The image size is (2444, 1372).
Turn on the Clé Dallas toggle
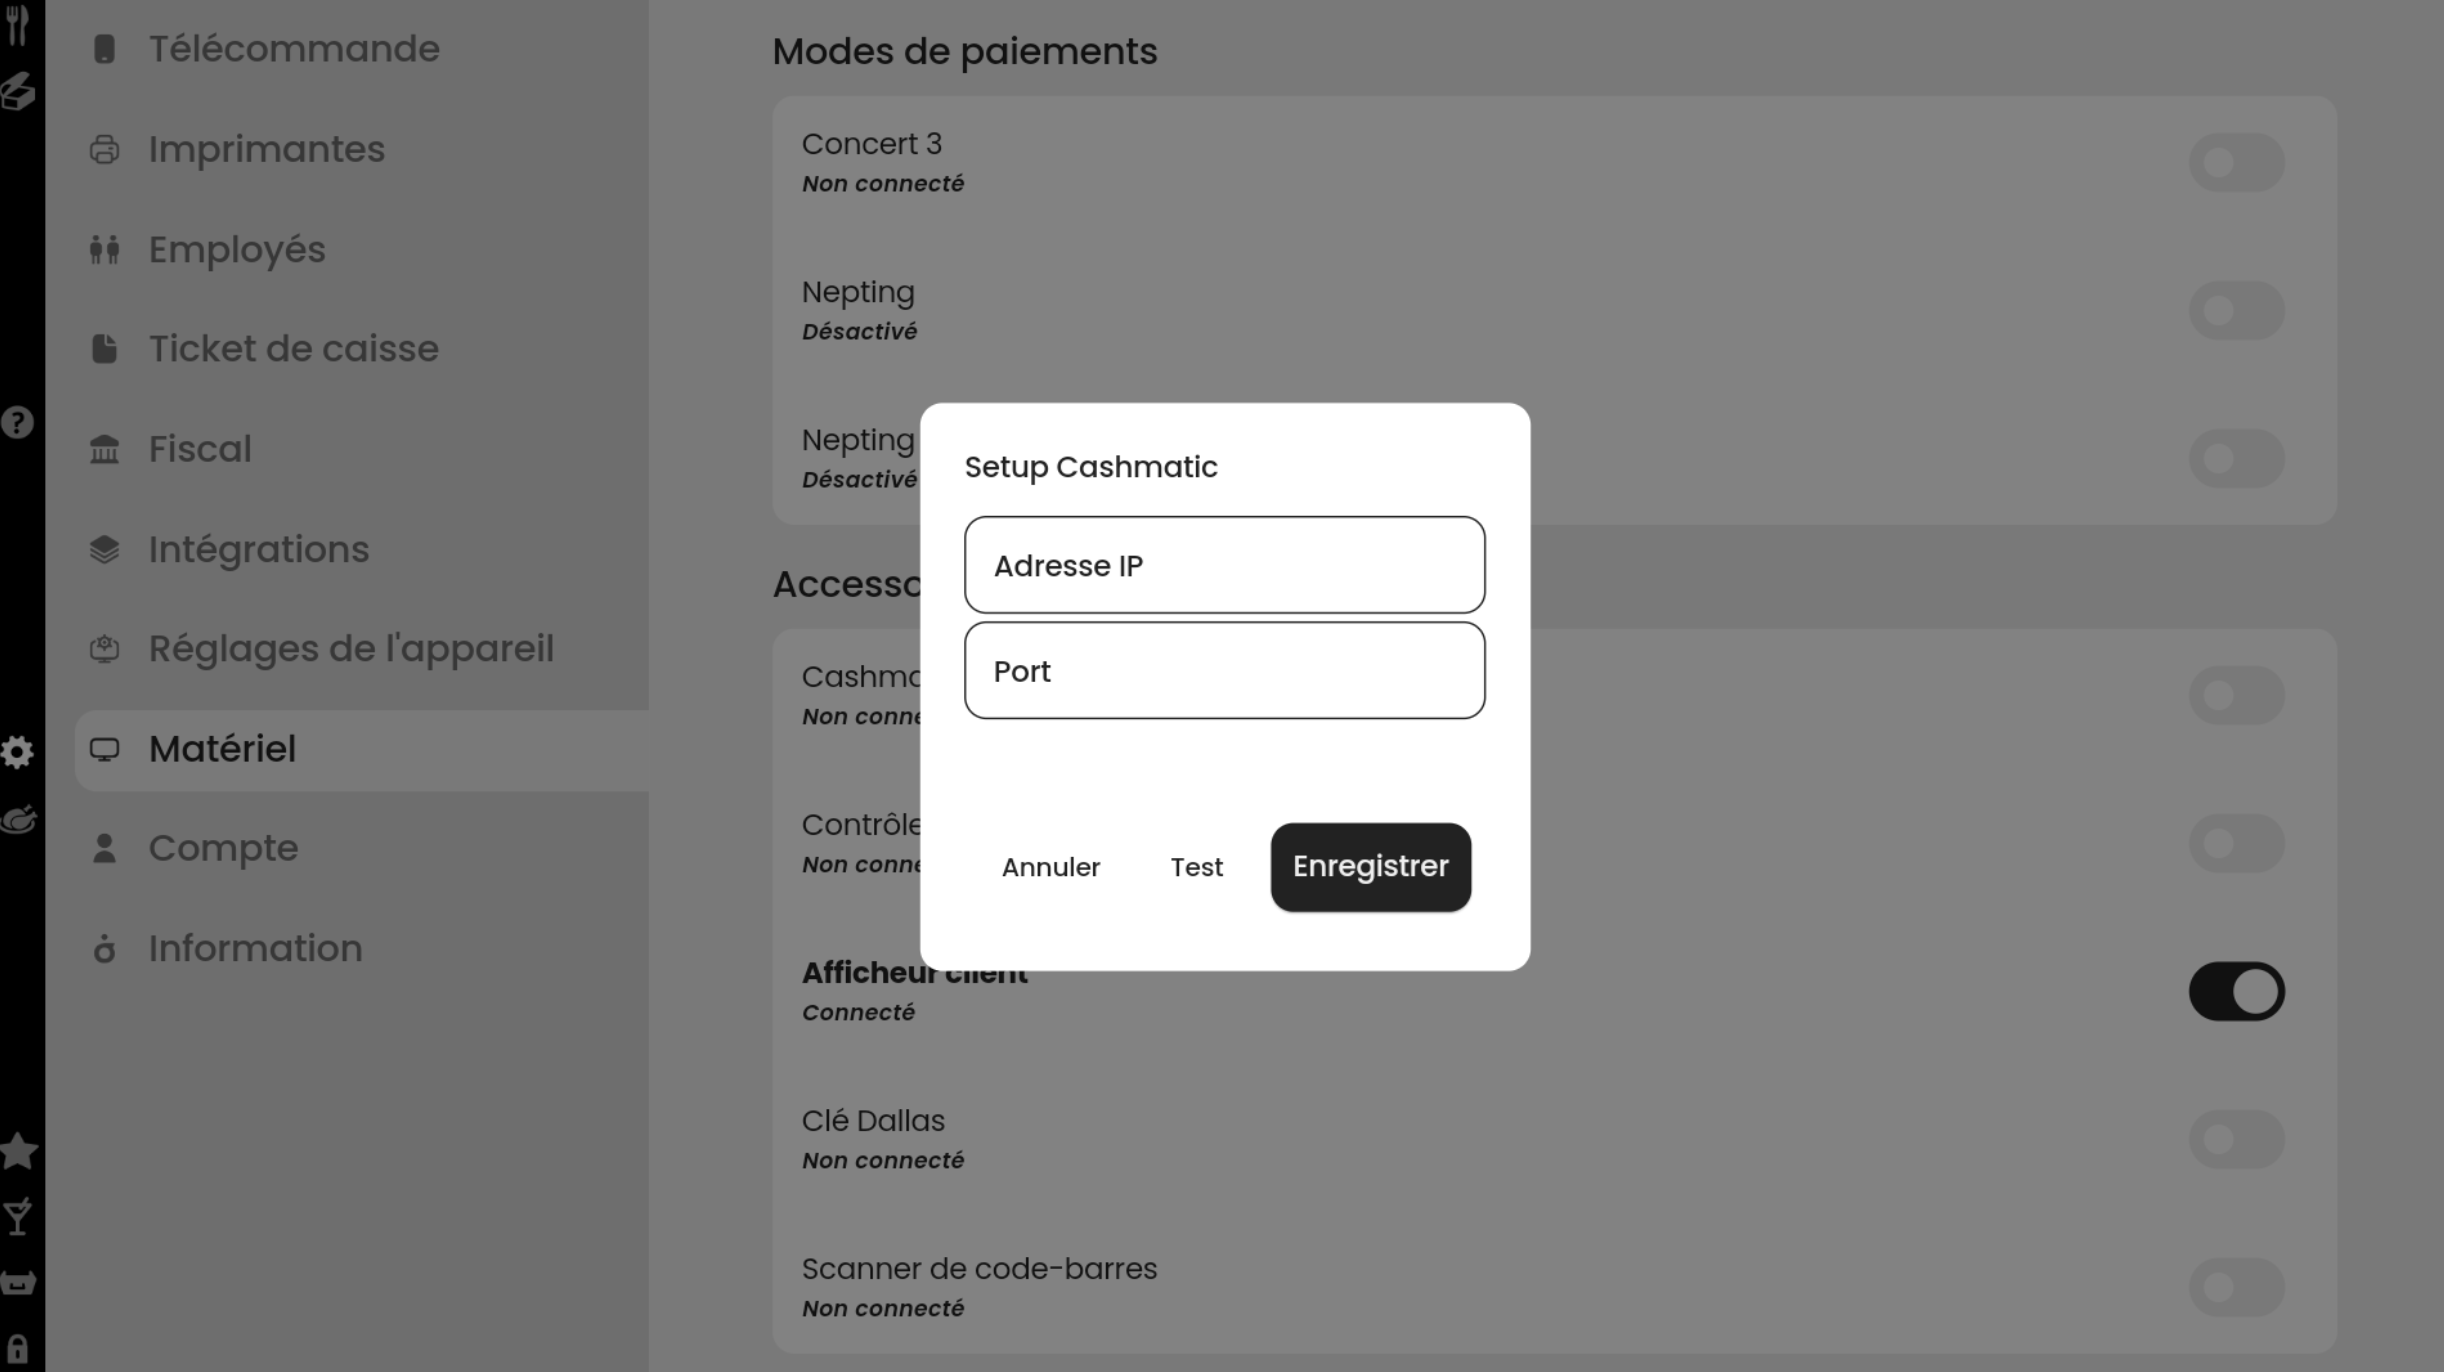click(2236, 1139)
